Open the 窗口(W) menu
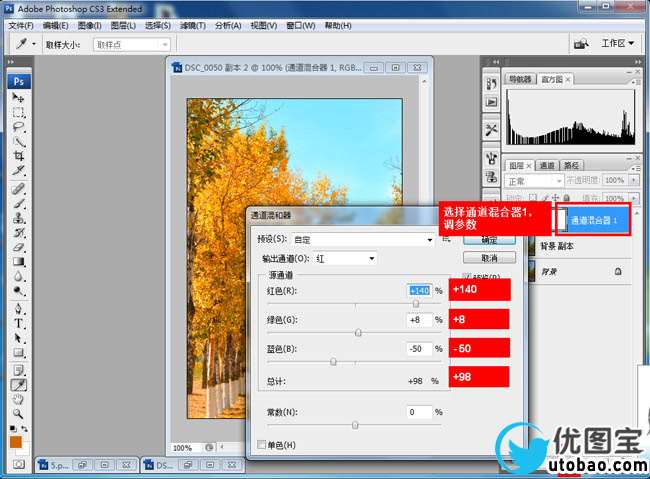650x479 pixels. 301,26
